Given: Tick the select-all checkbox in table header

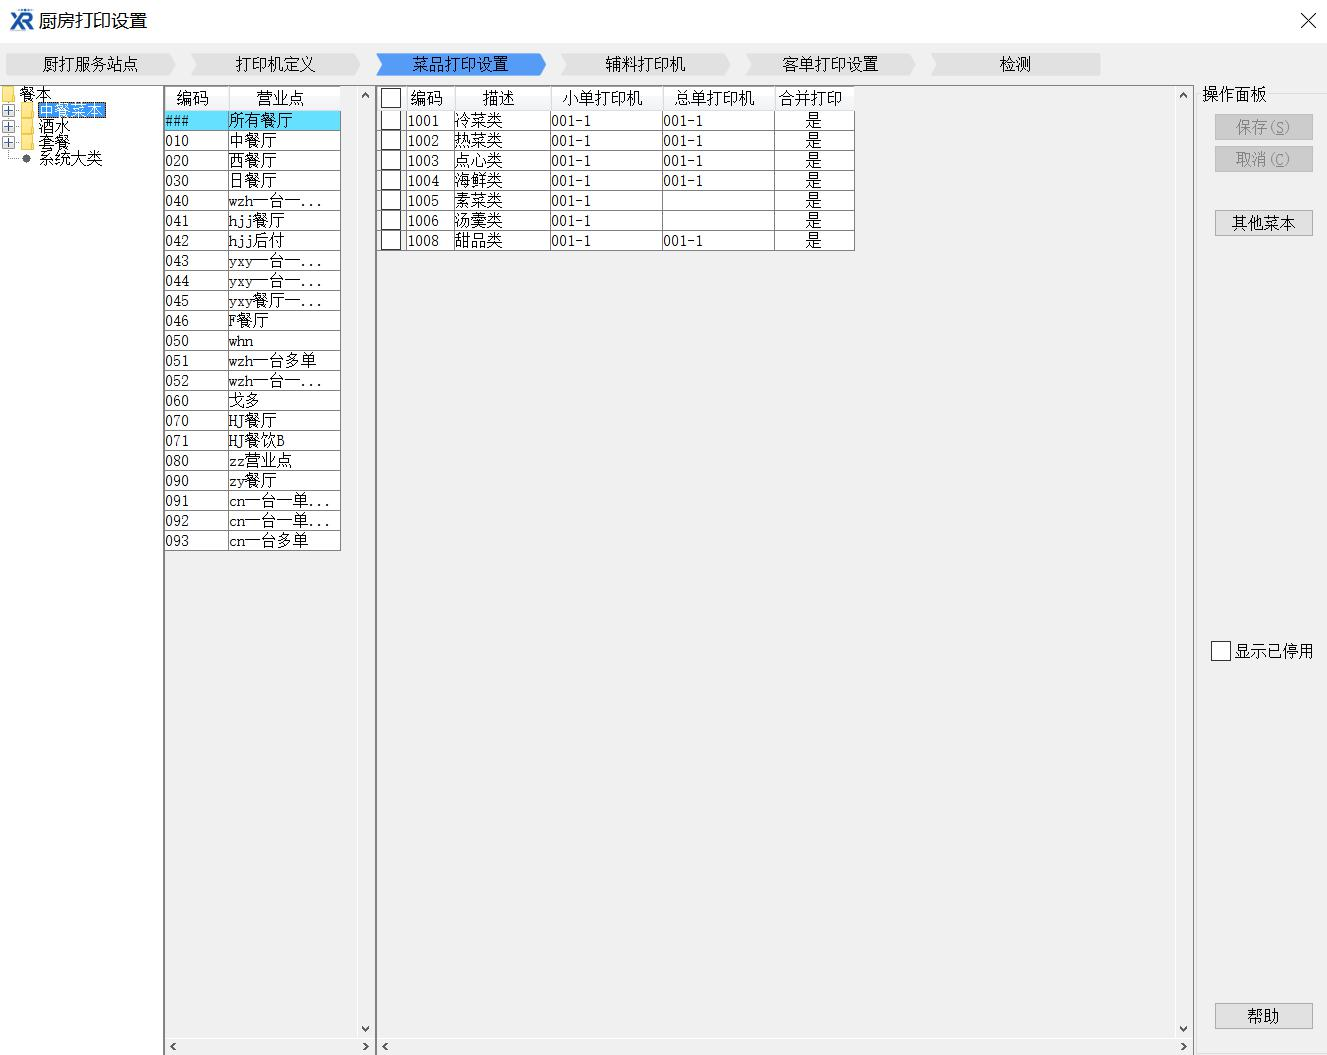Looking at the screenshot, I should [x=391, y=98].
